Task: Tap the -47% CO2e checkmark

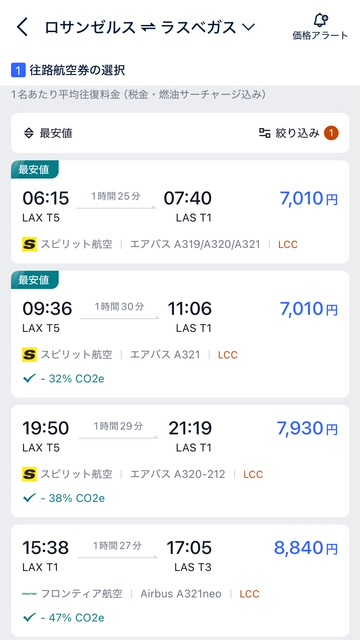Action: click(29, 618)
